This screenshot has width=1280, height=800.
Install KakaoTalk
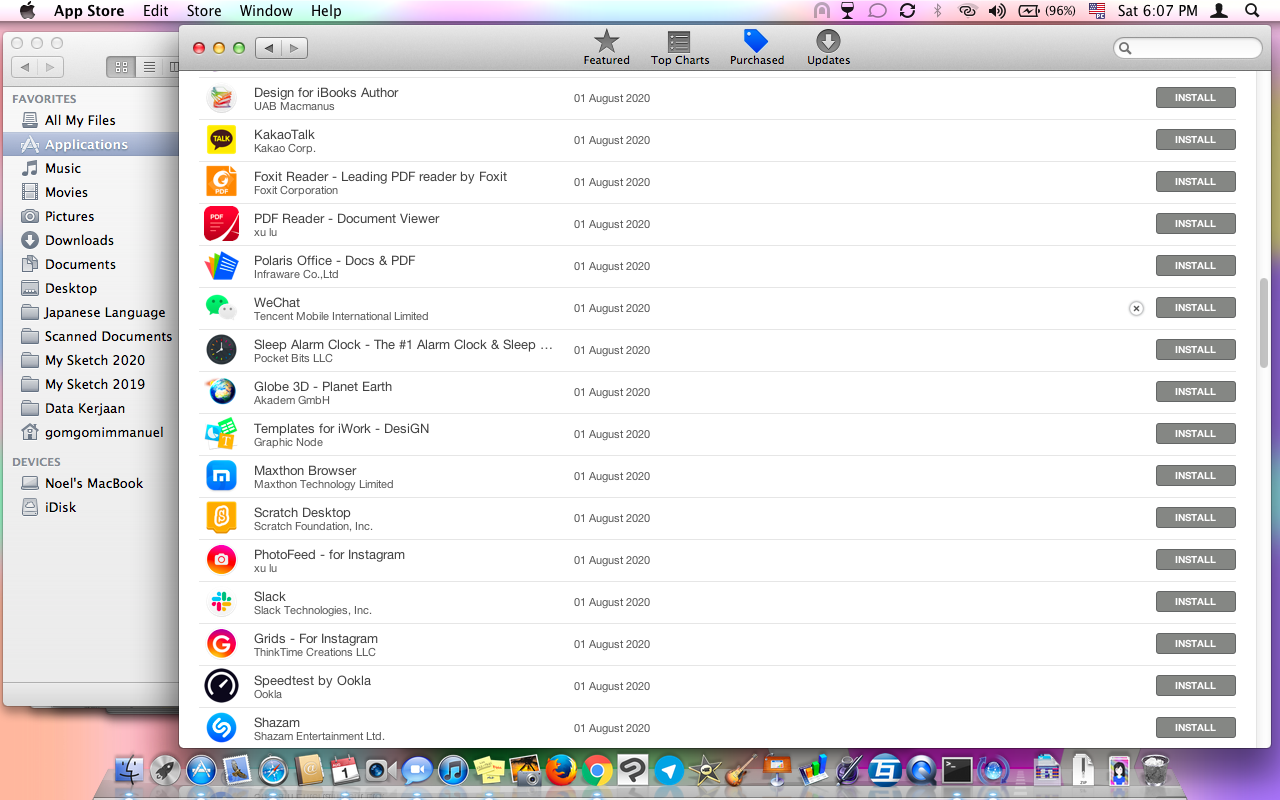click(x=1195, y=140)
